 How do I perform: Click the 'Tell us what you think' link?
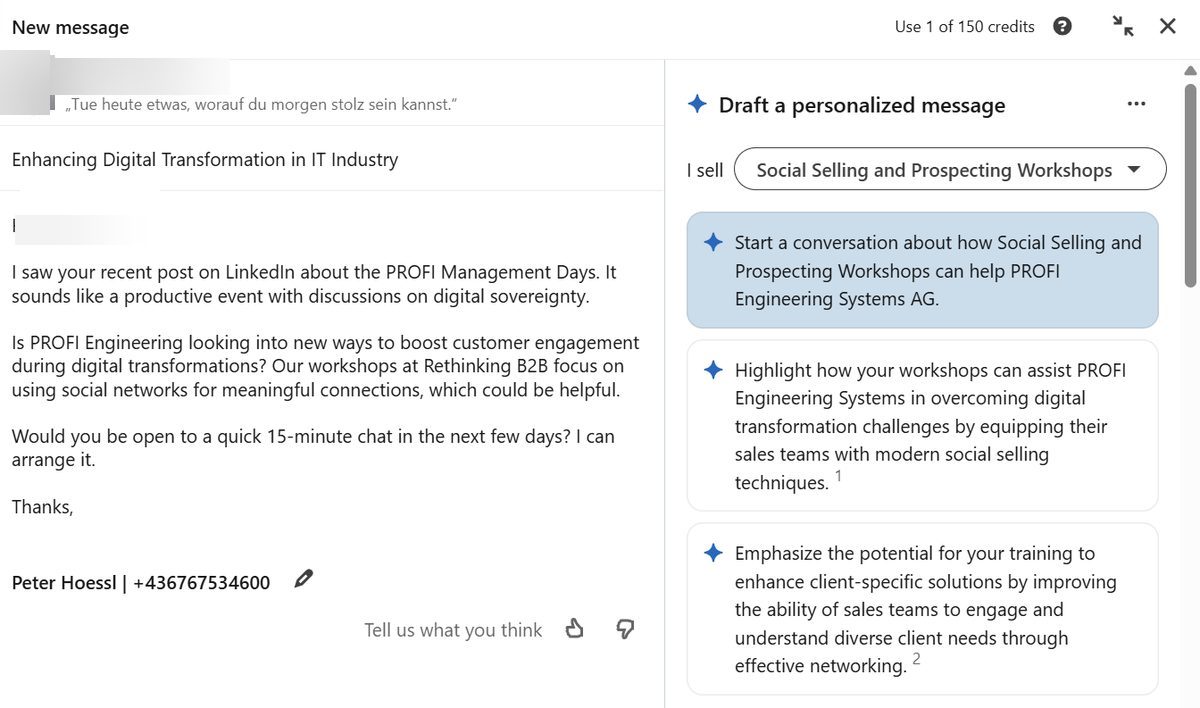pos(453,629)
